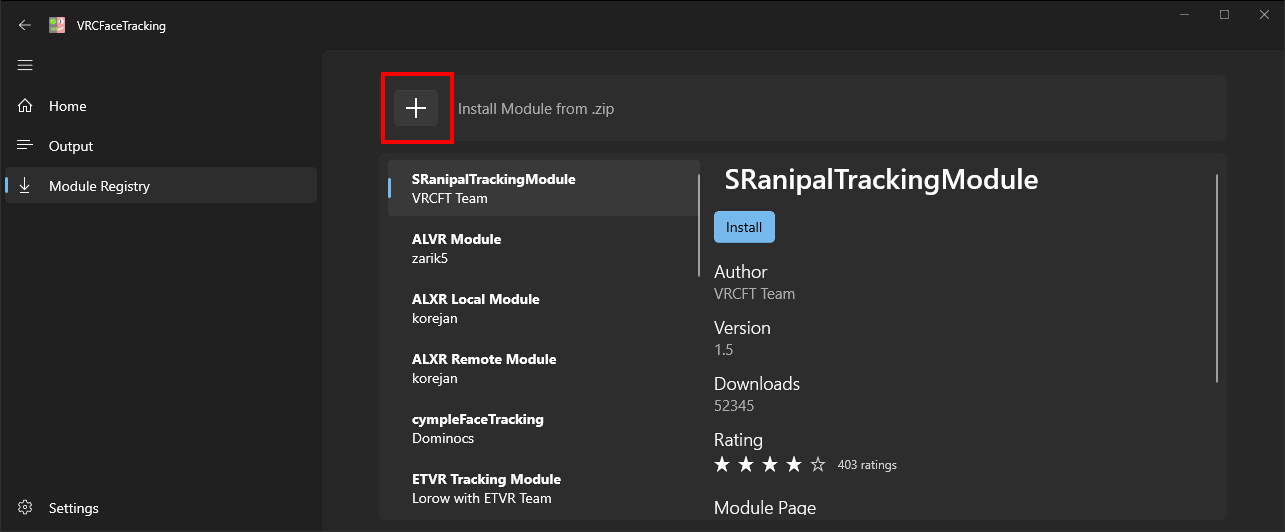Close the VRCFaceTracking window

click(x=1266, y=15)
